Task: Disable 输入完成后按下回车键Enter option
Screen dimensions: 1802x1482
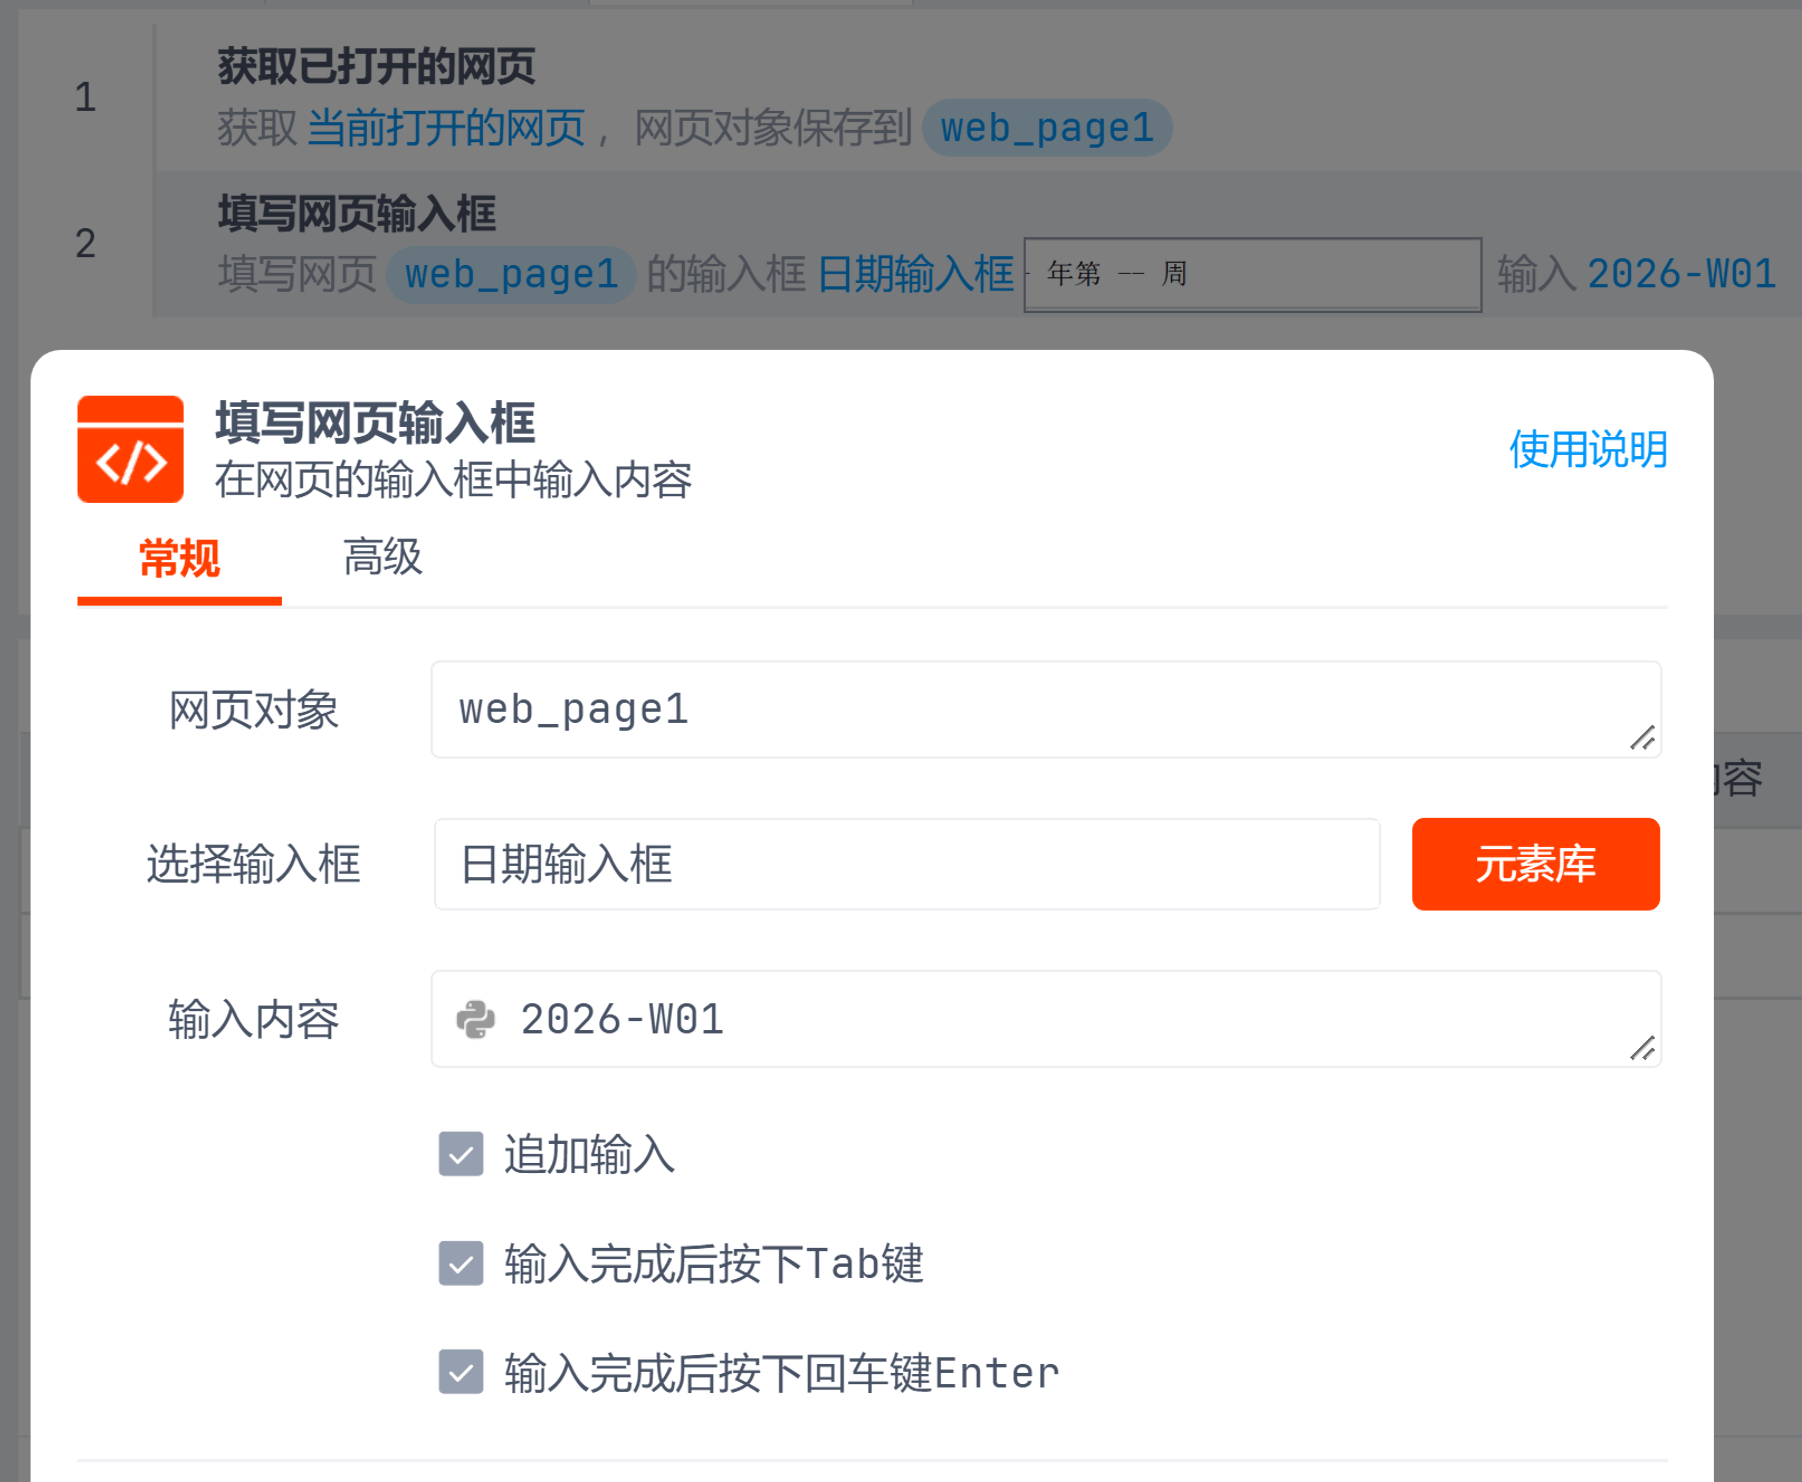Action: click(x=461, y=1372)
